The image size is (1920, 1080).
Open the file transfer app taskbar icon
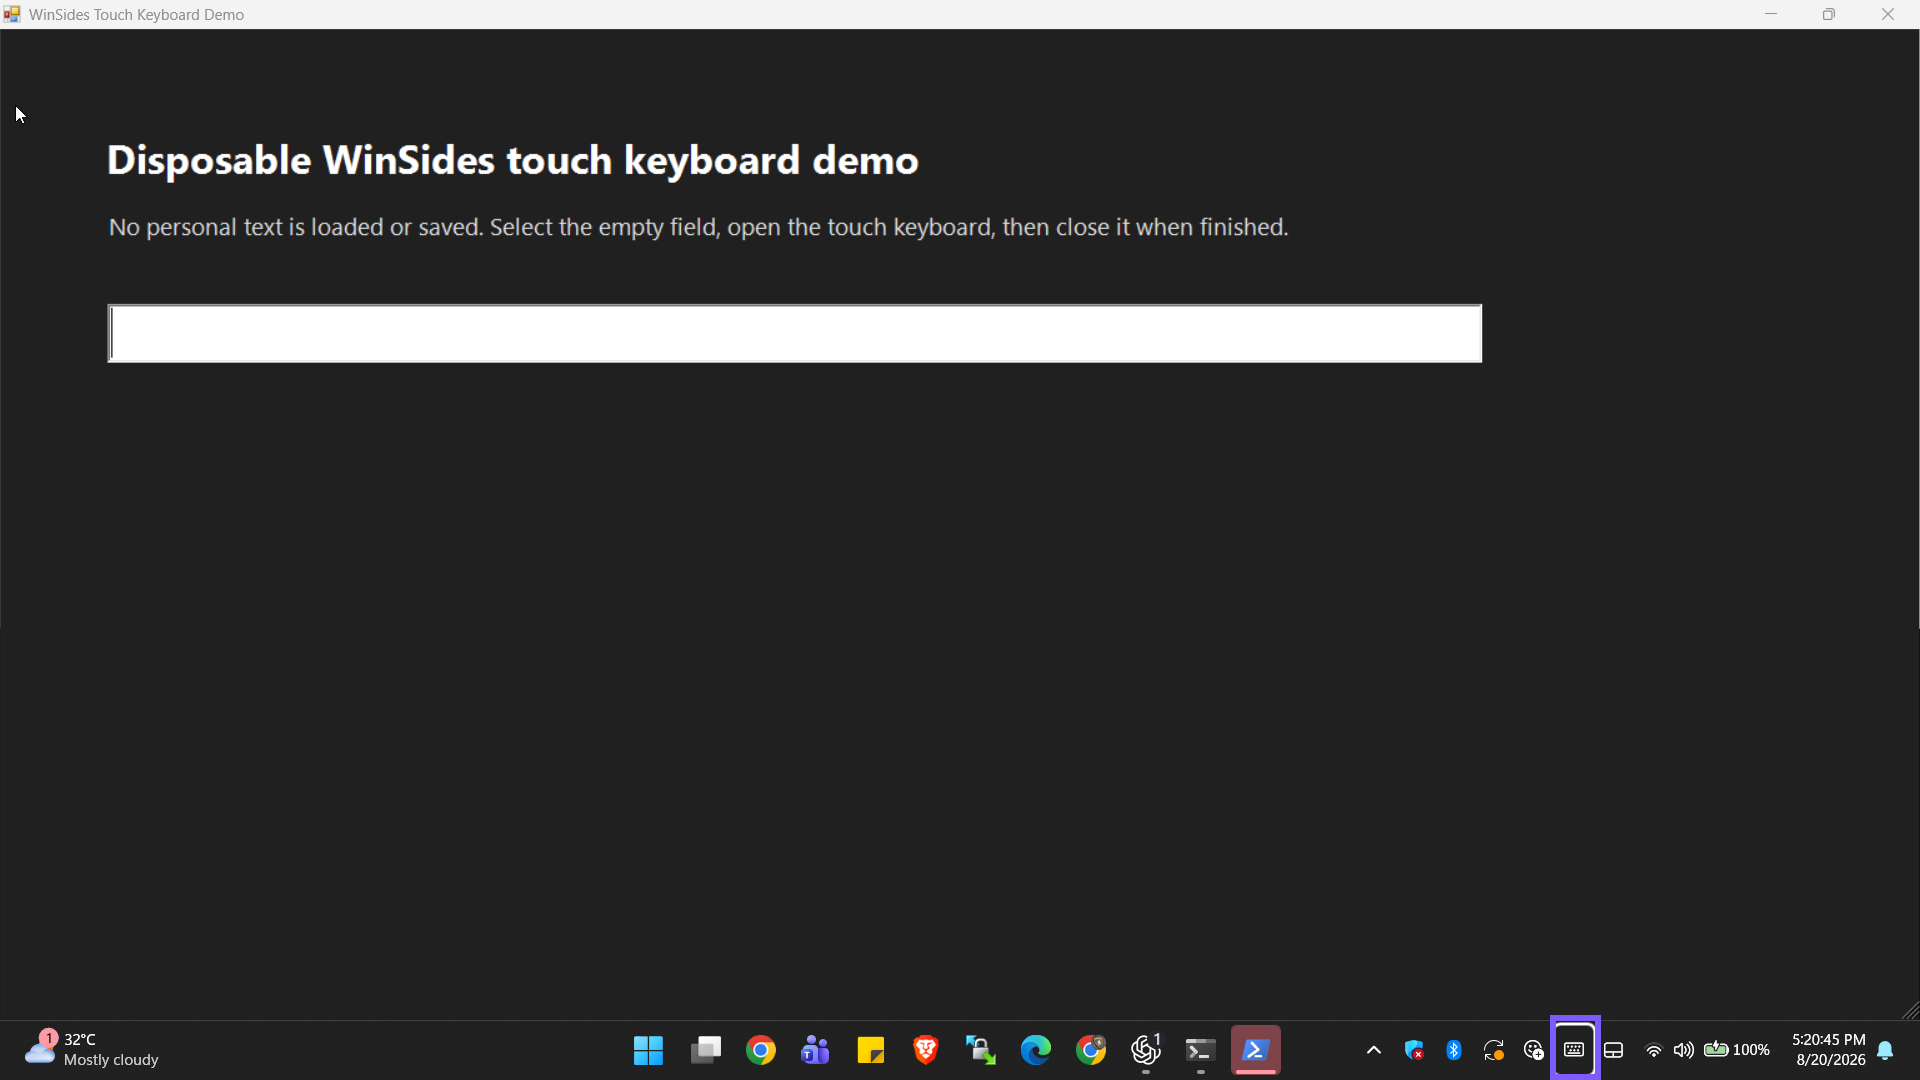click(981, 1050)
